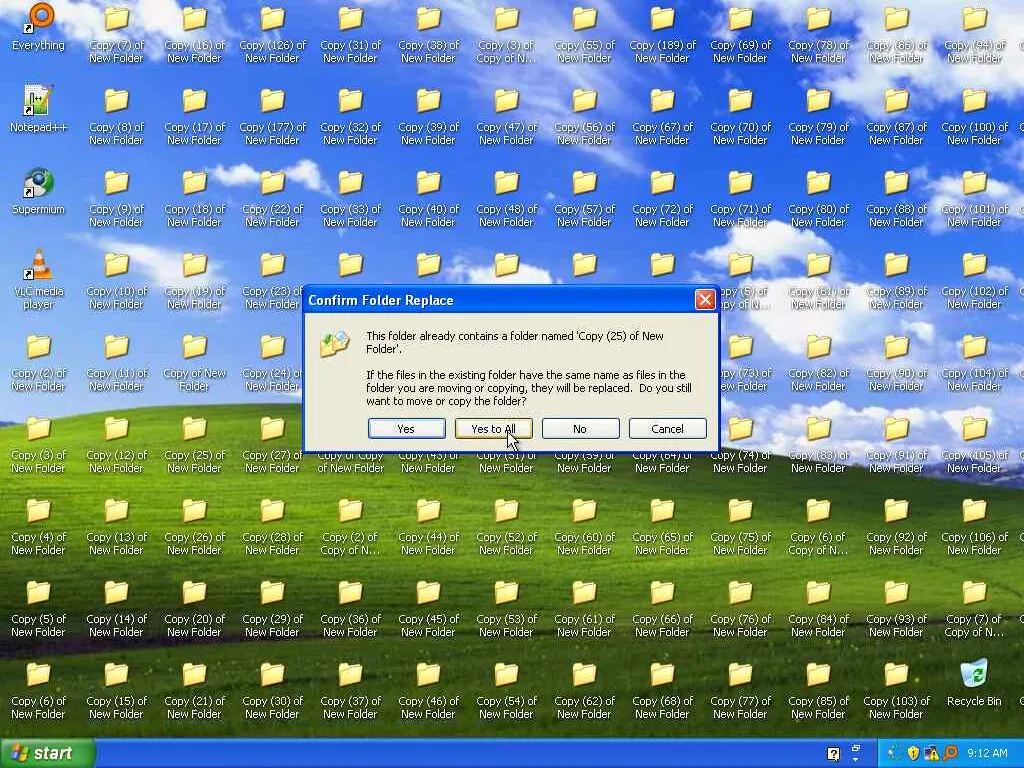This screenshot has height=768, width=1024.
Task: Select folder Copy (92) of New Folder
Action: pos(896,528)
